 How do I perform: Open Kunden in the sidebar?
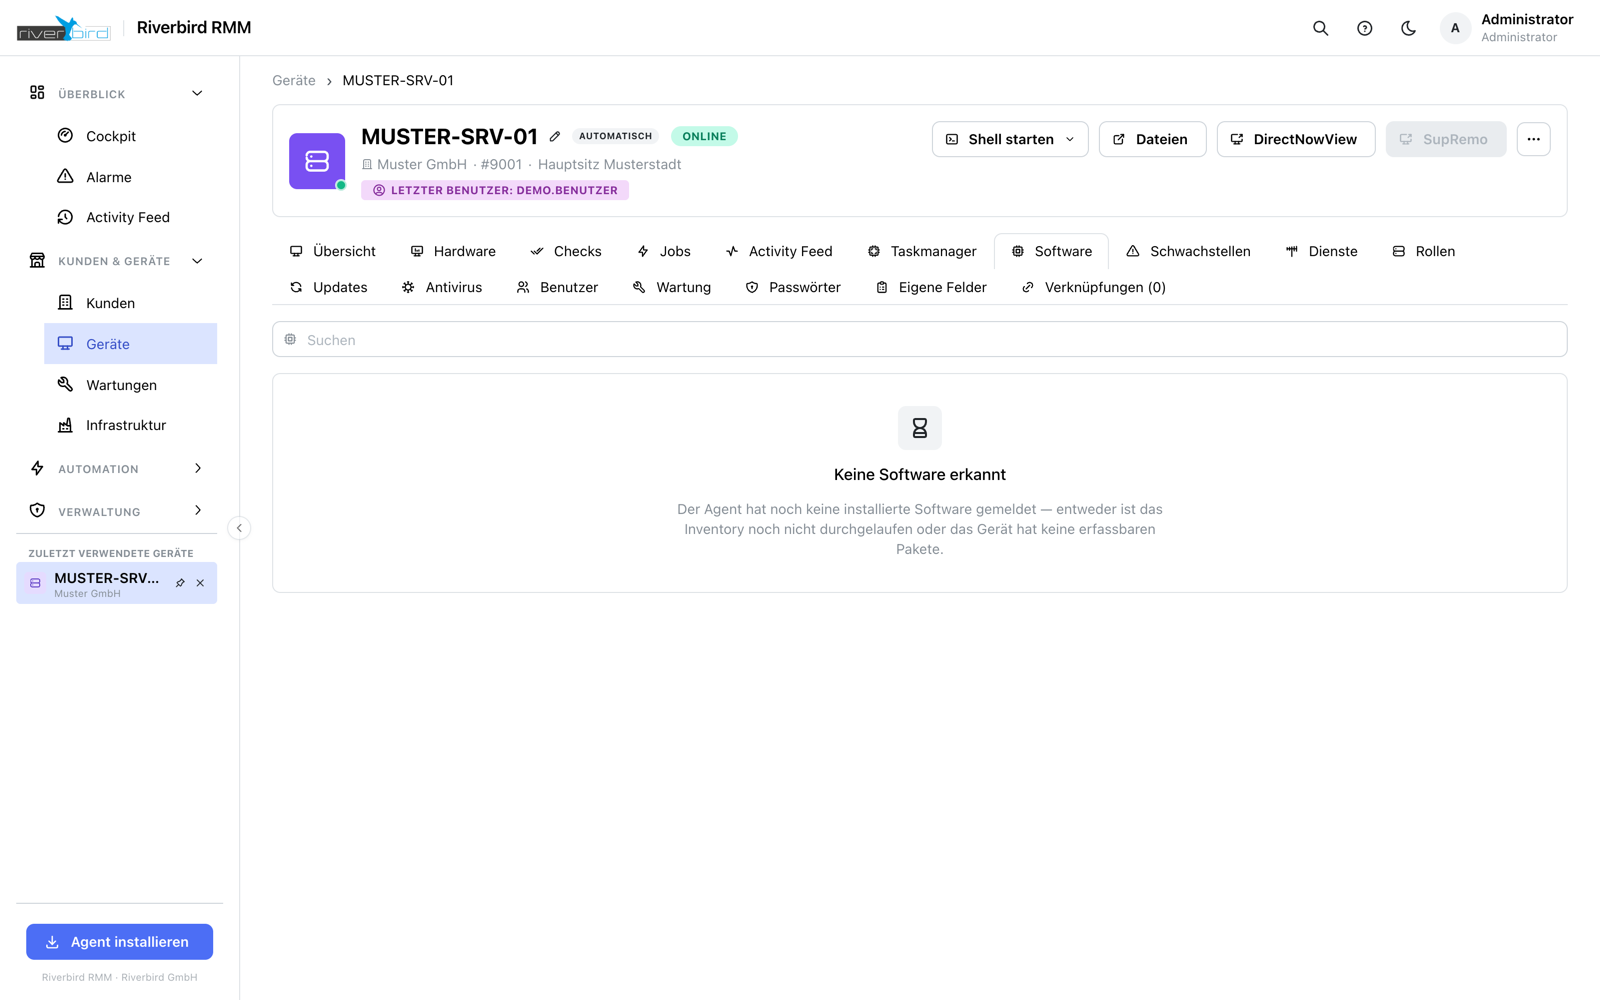pos(130,303)
